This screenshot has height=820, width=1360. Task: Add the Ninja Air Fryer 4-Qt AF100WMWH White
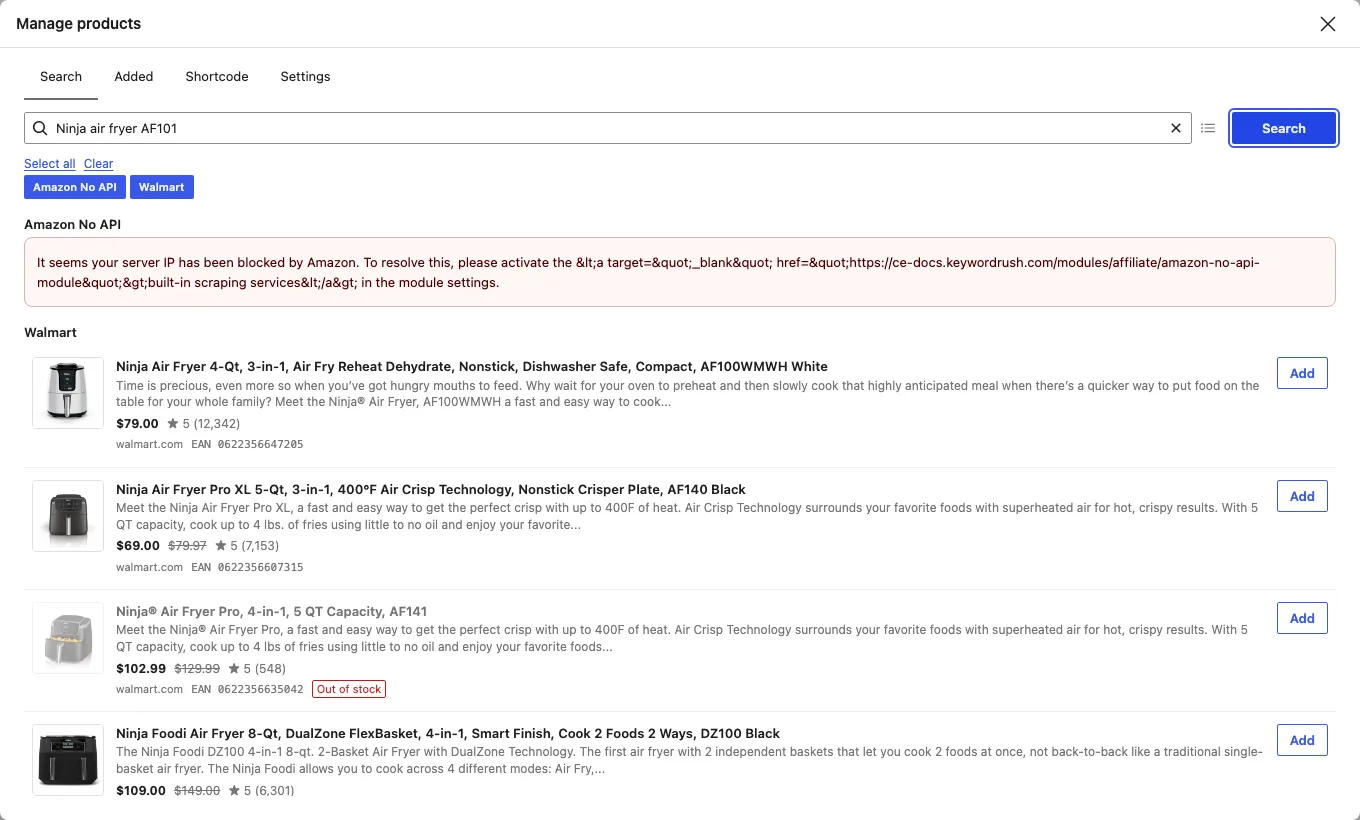pyautogui.click(x=1302, y=373)
